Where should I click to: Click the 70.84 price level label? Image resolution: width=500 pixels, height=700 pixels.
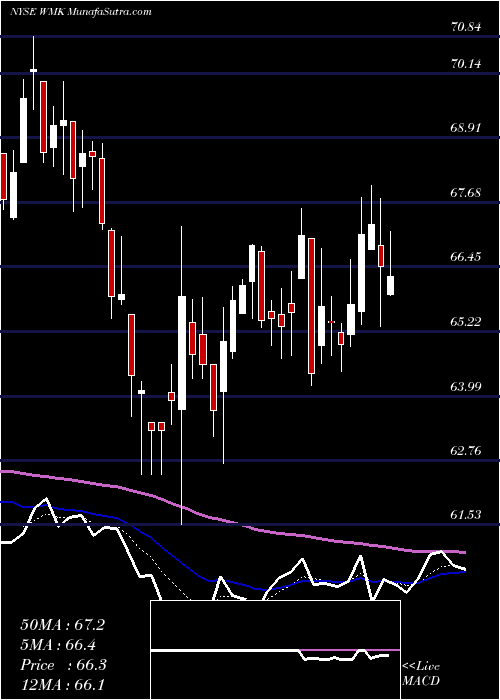(466, 27)
